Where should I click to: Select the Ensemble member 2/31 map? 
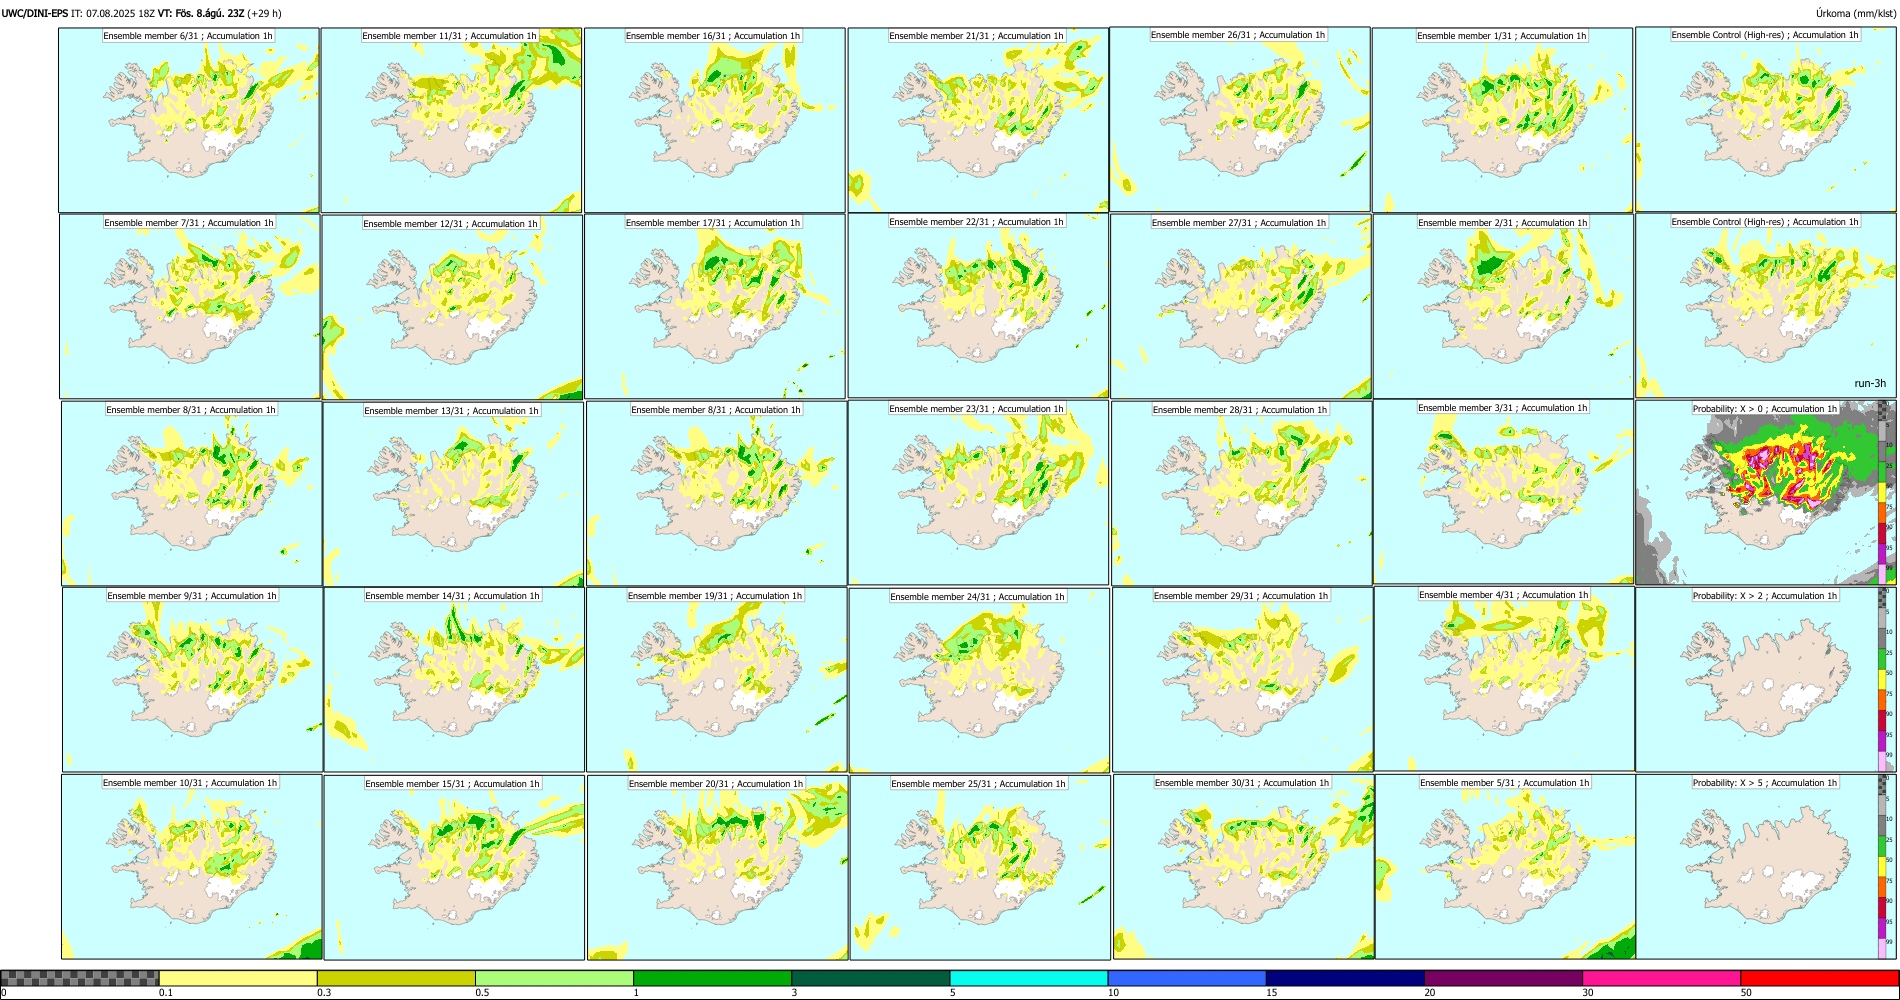tap(1503, 306)
